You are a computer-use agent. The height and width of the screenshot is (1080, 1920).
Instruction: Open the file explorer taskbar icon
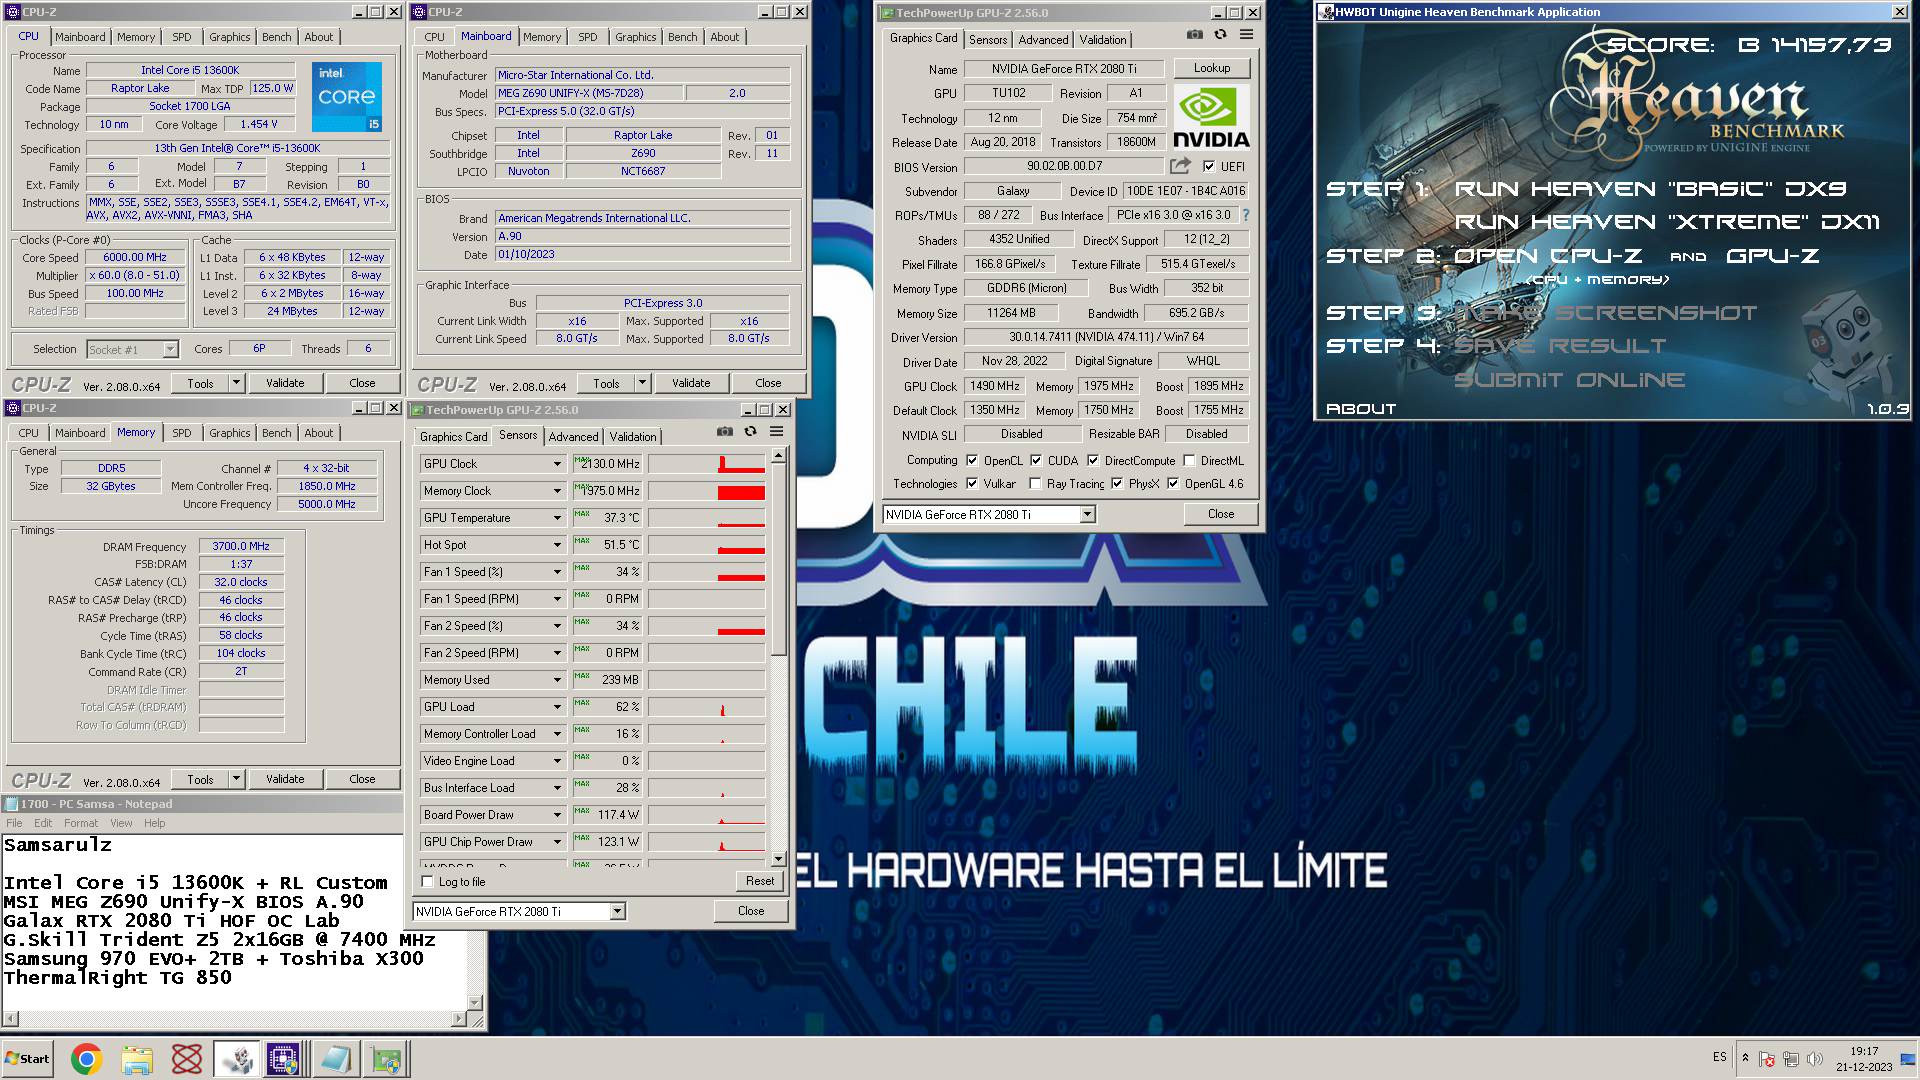137,1059
